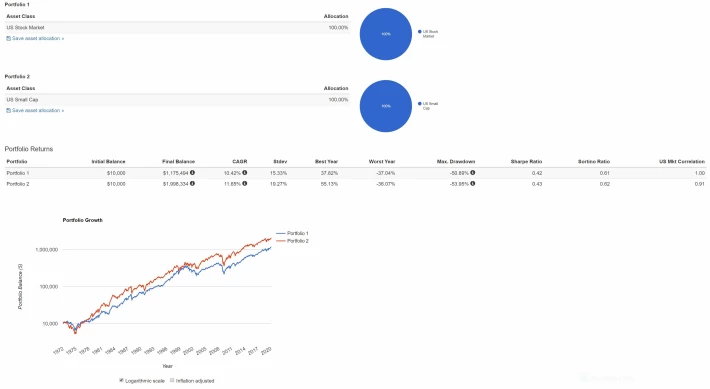Enable the Inflation adjusted checkbox
The image size is (710, 389).
[172, 380]
